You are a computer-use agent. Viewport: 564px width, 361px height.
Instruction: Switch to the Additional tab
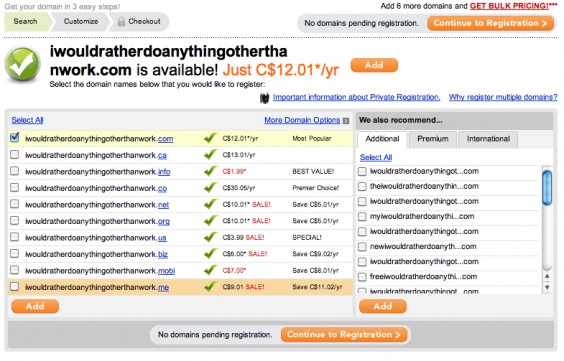(x=382, y=140)
